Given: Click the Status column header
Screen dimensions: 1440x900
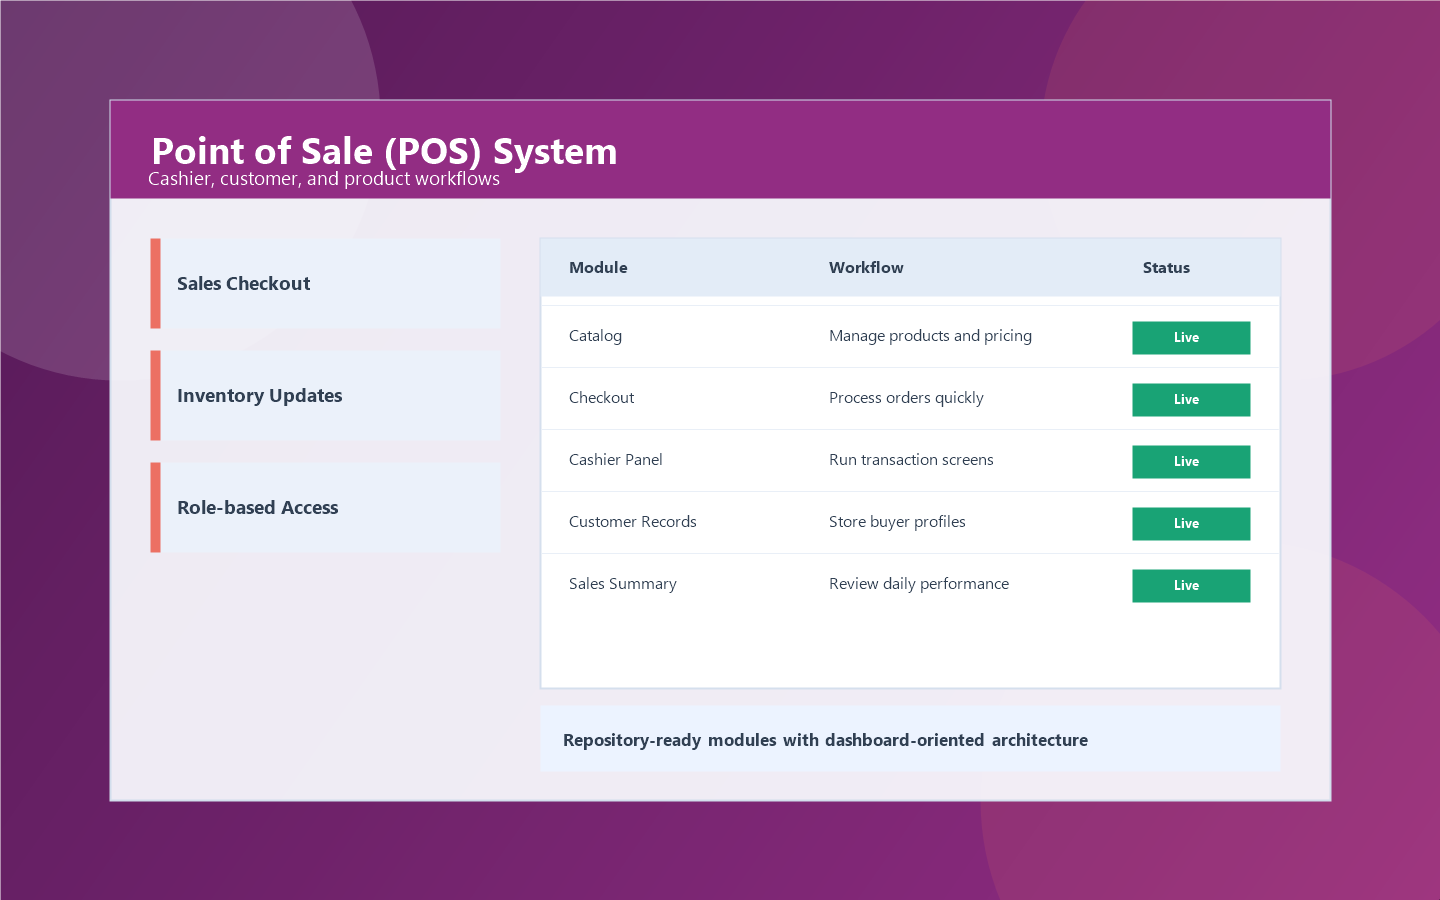Looking at the screenshot, I should point(1166,267).
